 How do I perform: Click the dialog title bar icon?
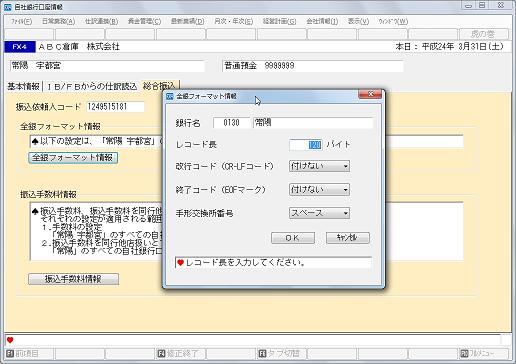tap(170, 96)
